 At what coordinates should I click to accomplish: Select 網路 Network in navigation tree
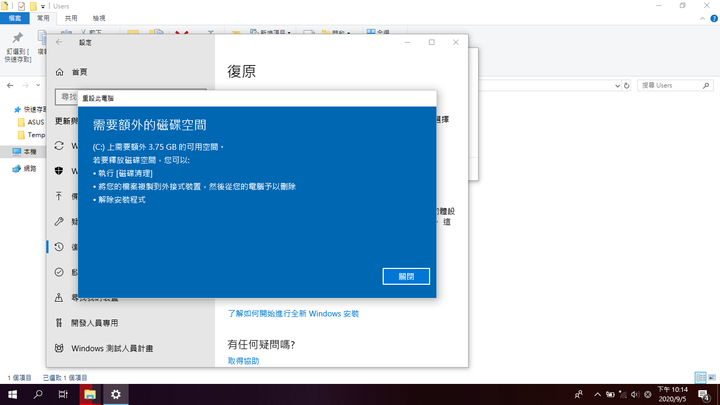(24, 169)
